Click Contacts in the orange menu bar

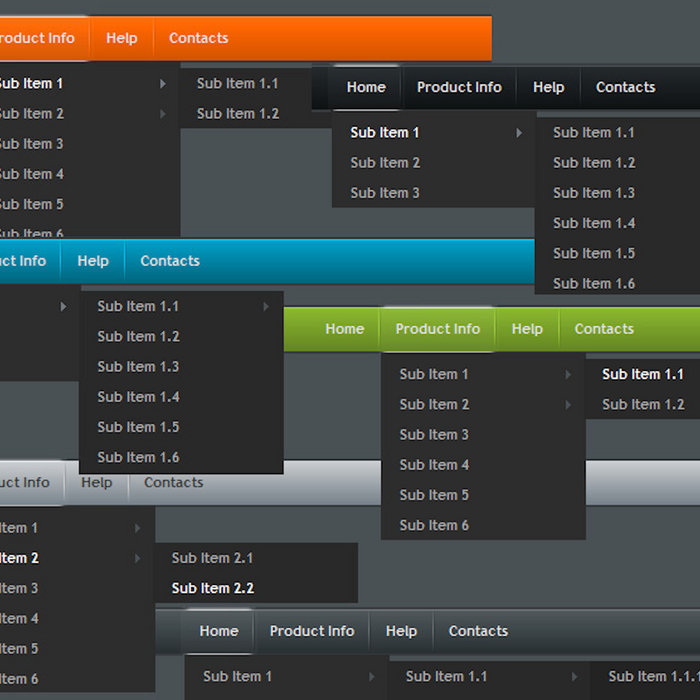198,38
